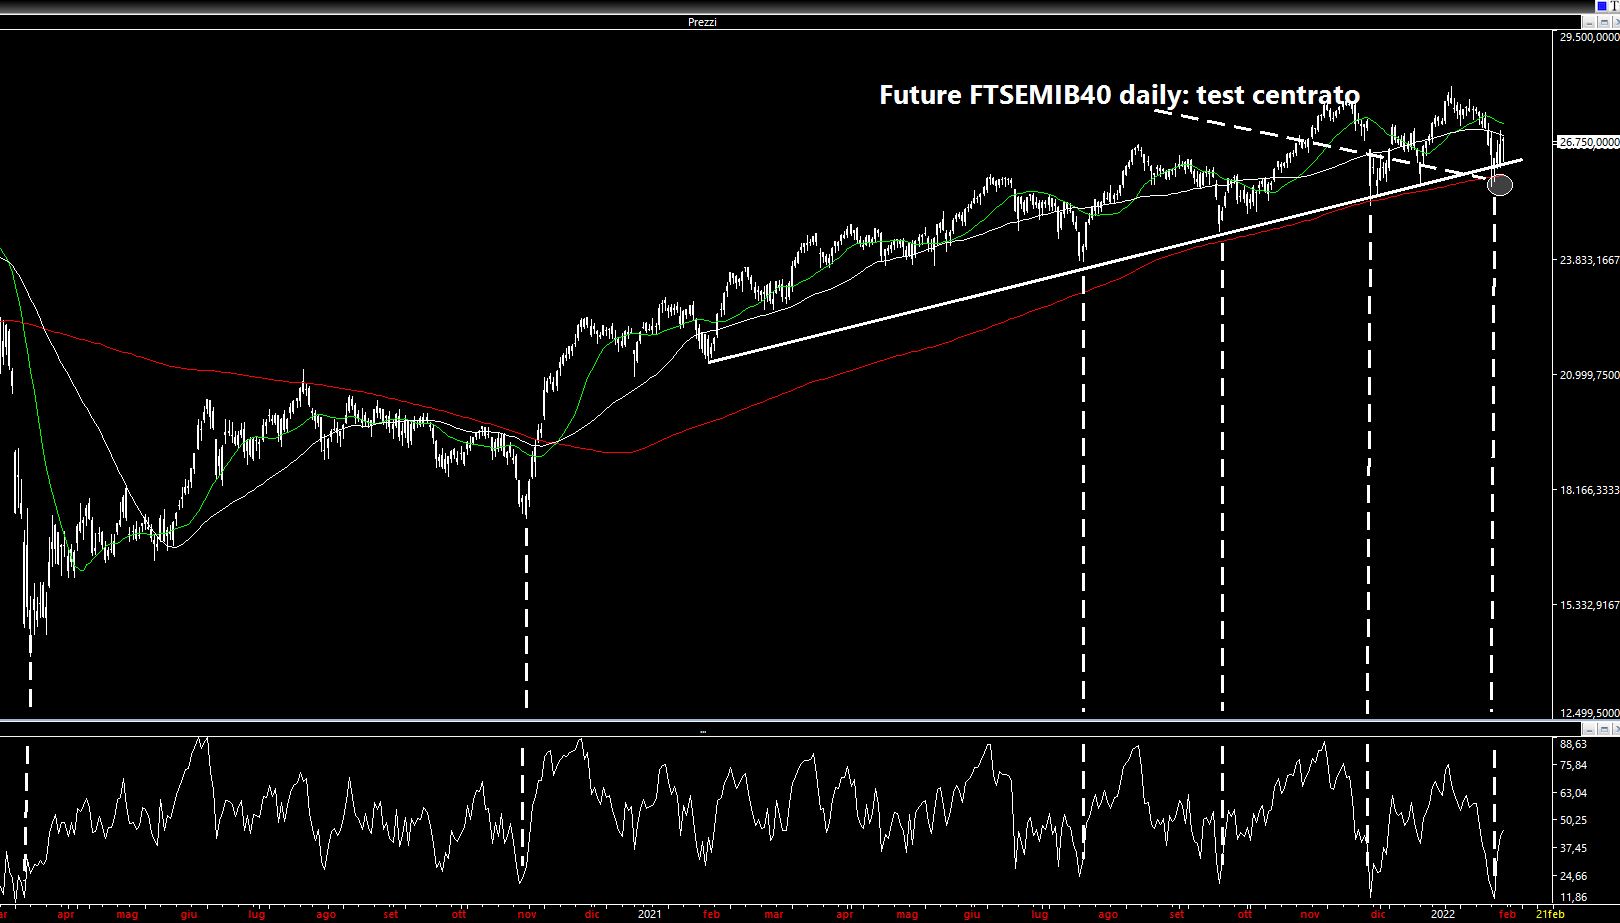This screenshot has height=923, width=1620.
Task: Minimize the Prezzi chart pane
Action: [x=1589, y=22]
